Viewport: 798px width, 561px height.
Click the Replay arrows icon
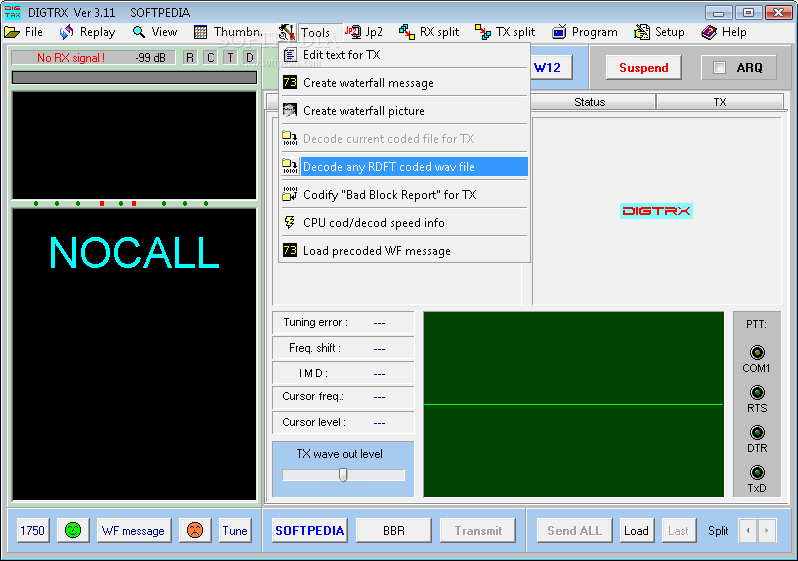pyautogui.click(x=66, y=32)
